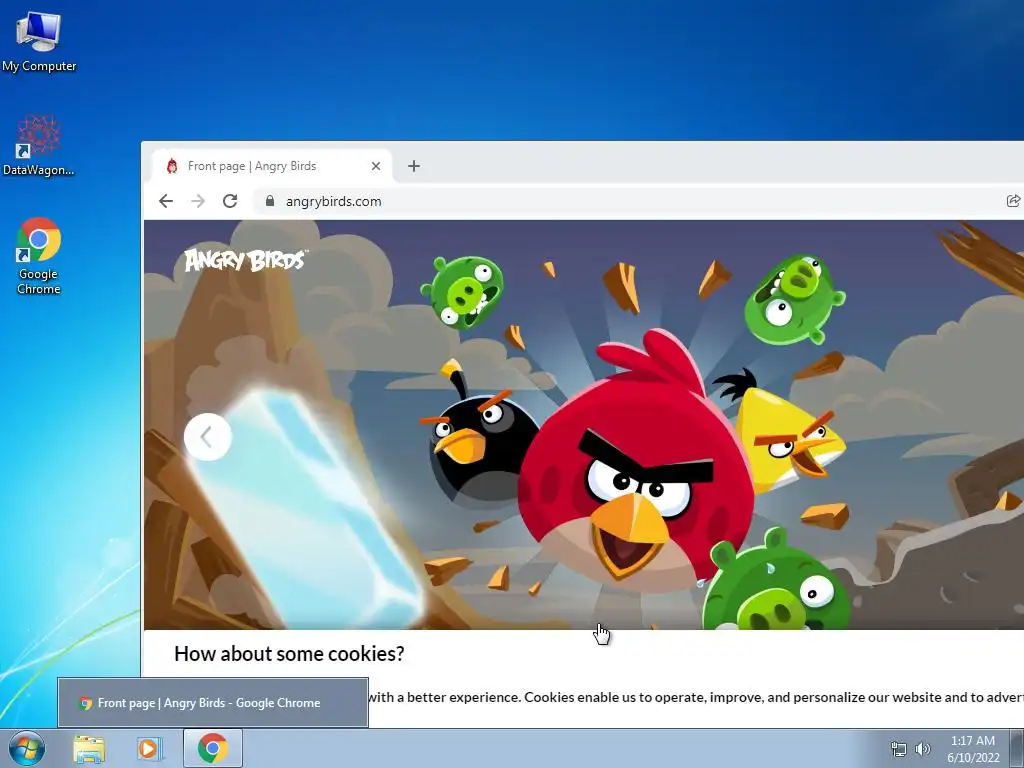Click the taskbar clock showing 1:17 AM
The image size is (1024, 768).
973,749
